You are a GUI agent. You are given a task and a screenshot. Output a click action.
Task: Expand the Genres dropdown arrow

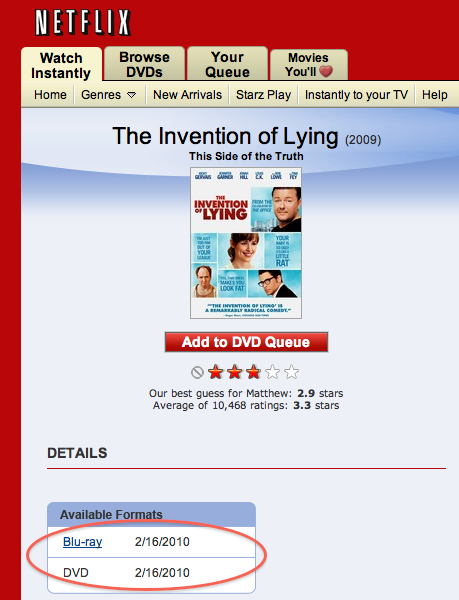tap(132, 95)
